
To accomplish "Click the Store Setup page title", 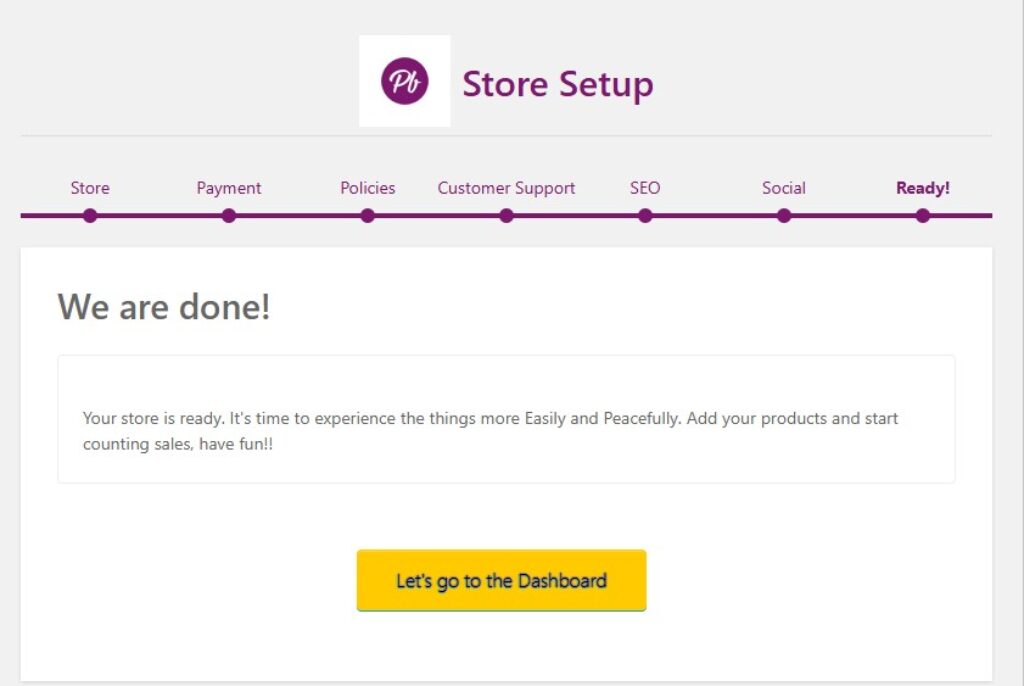I will pos(557,84).
